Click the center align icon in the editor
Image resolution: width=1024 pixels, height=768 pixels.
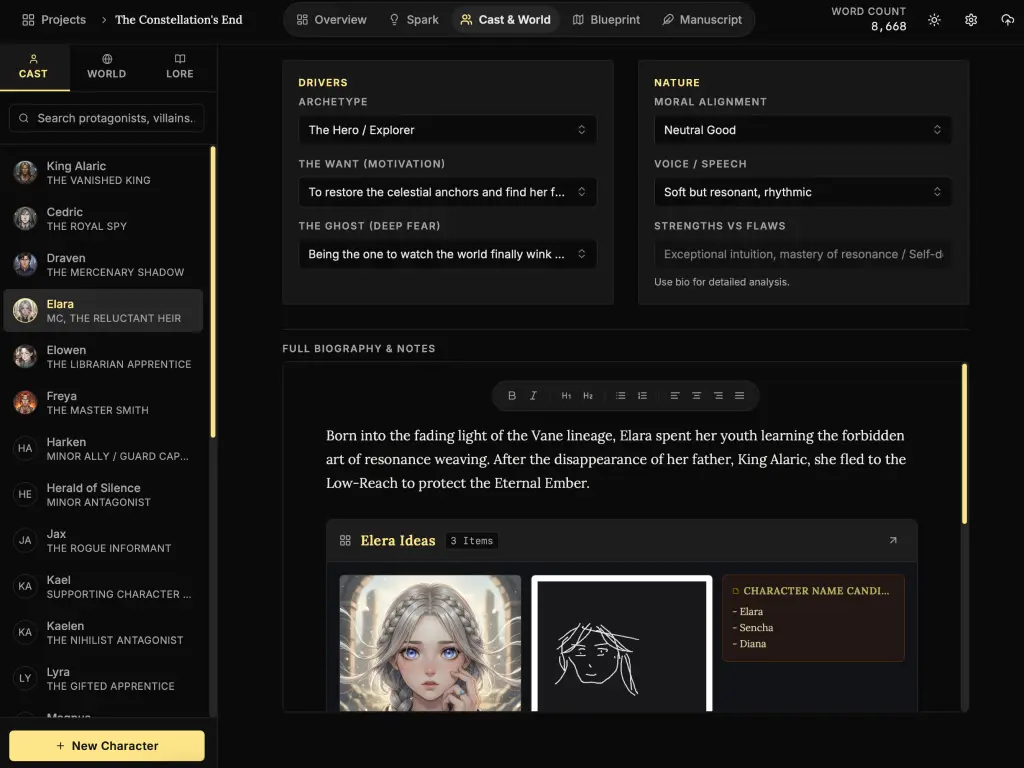coord(695,395)
